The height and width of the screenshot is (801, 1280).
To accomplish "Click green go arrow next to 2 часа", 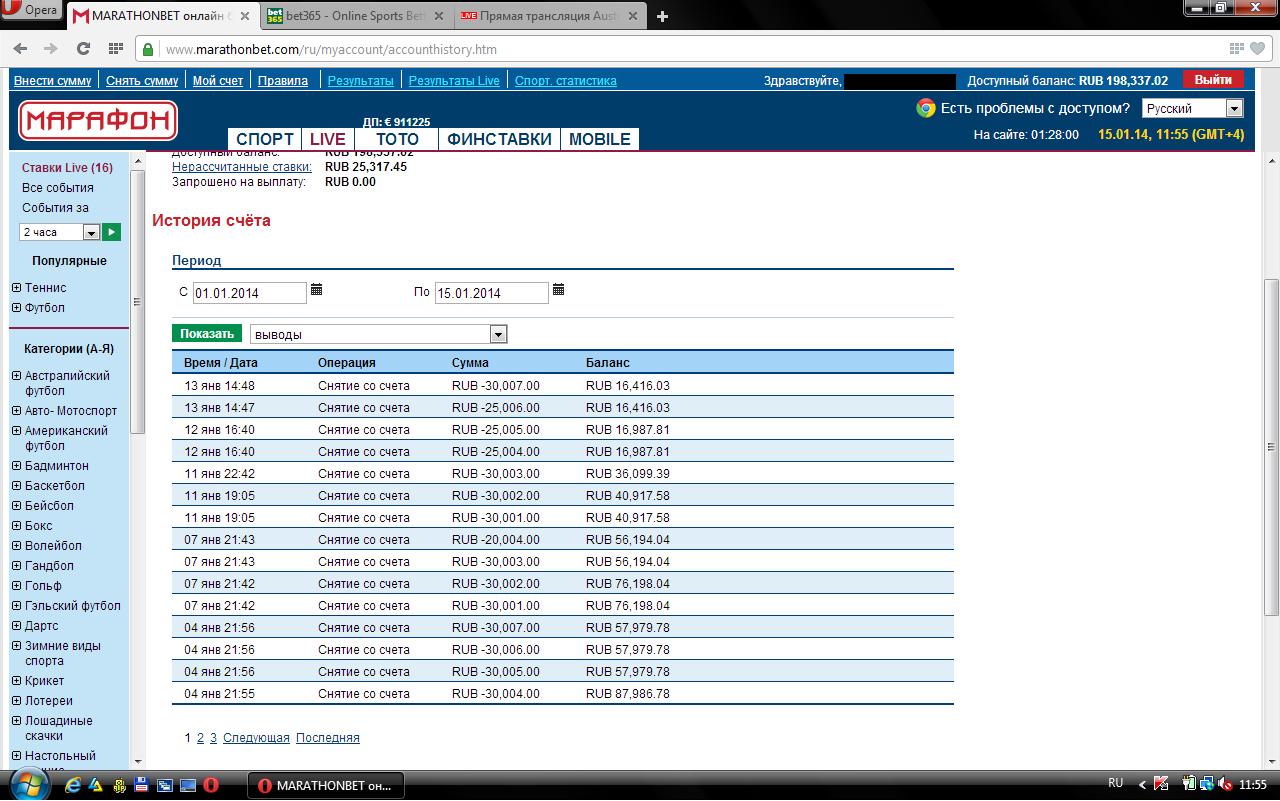I will point(112,232).
